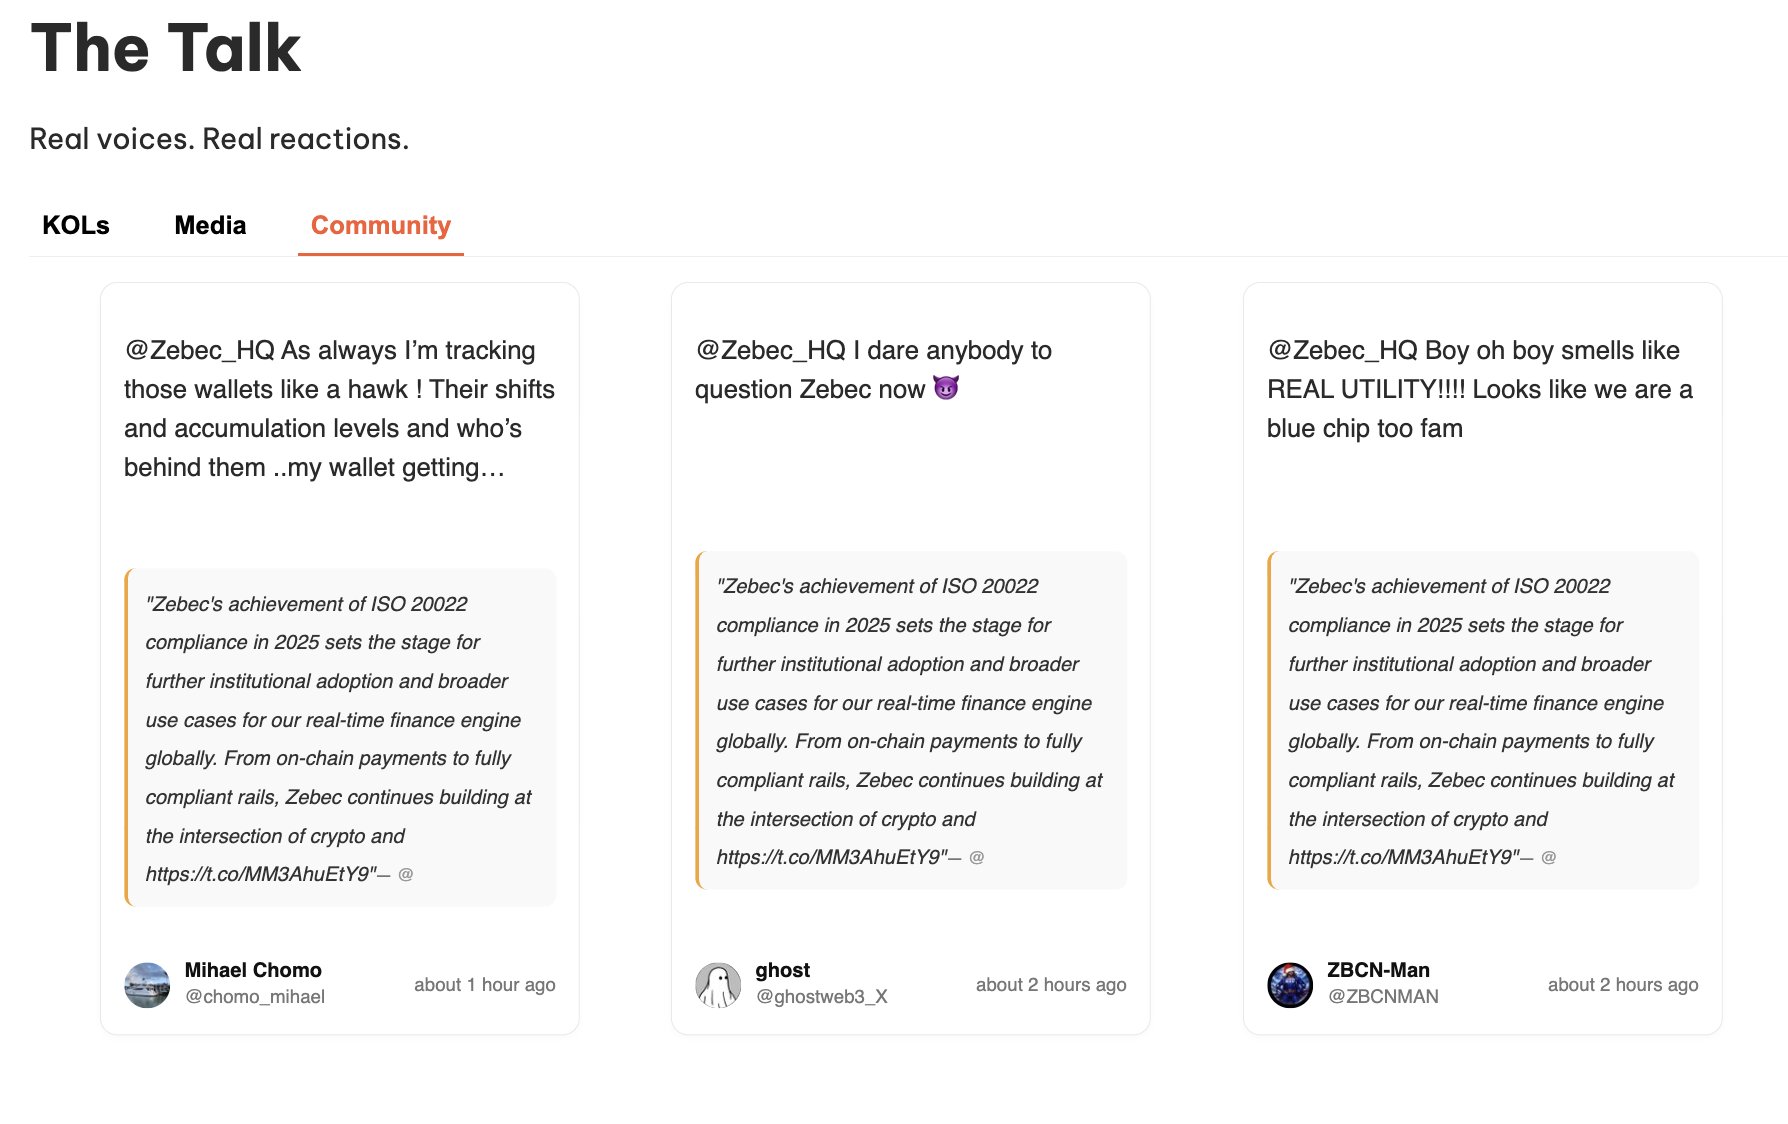
Task: Click the @ icon in ghost's quoted post
Action: coord(977,858)
